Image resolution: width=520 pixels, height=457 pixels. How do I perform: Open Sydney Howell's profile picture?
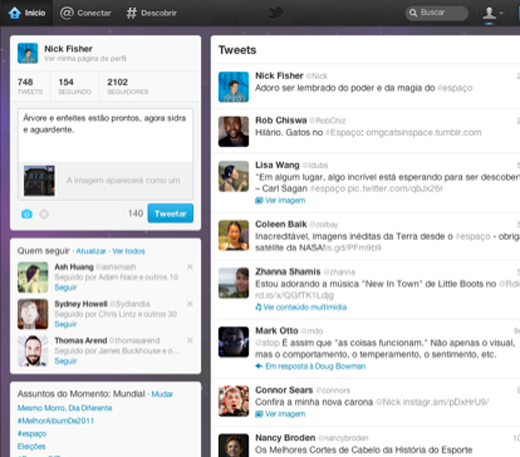point(33,314)
